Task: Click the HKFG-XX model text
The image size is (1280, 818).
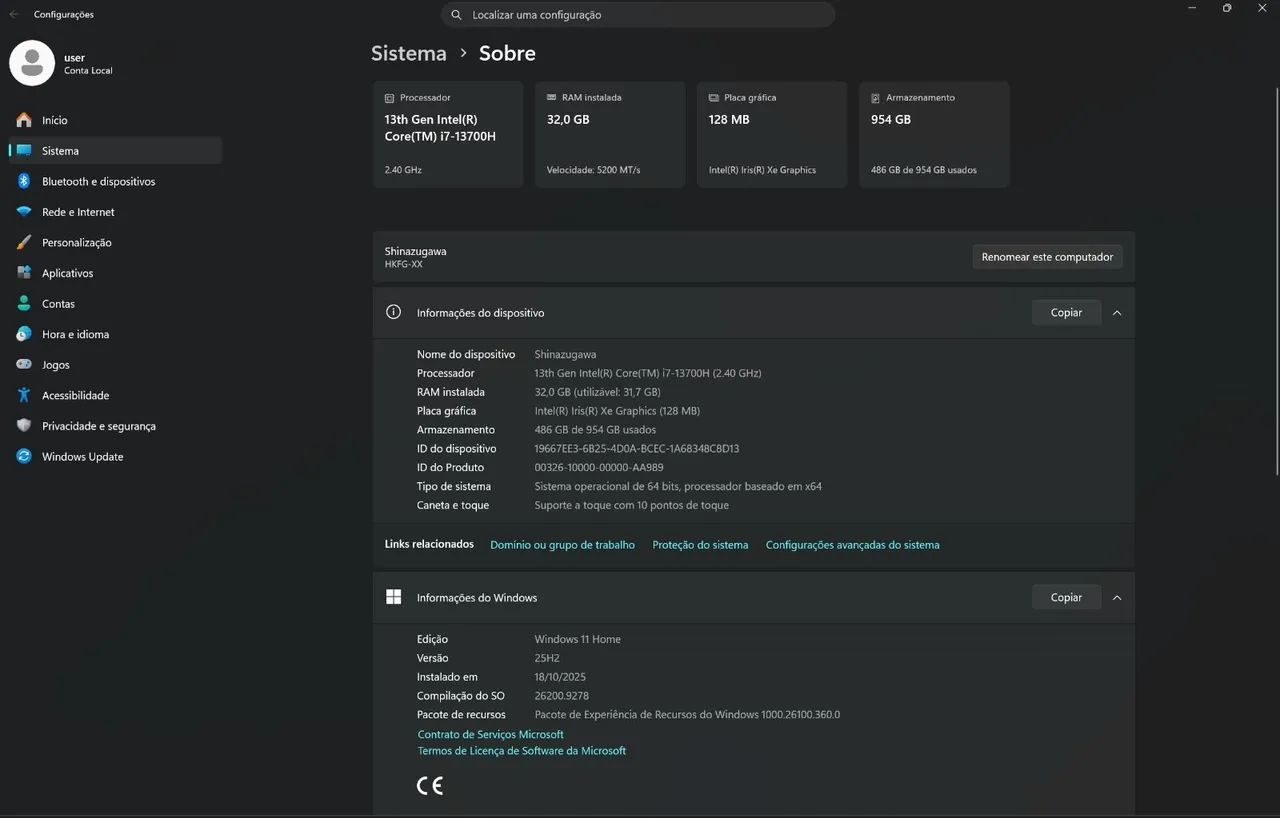Action: [x=404, y=264]
